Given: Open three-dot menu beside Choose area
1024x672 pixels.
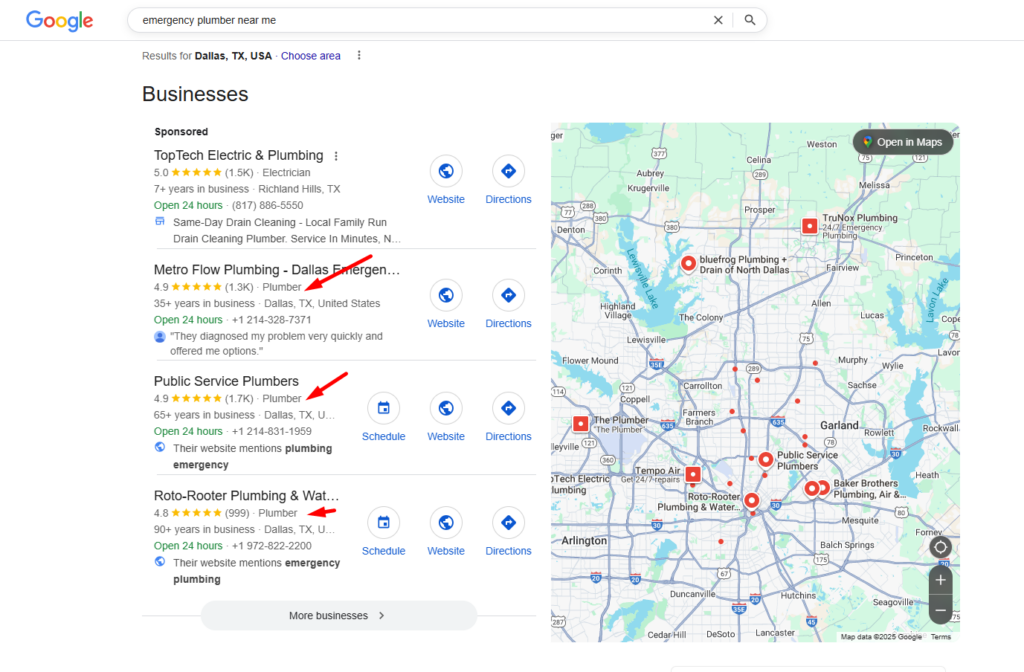Looking at the screenshot, I should click(x=359, y=56).
